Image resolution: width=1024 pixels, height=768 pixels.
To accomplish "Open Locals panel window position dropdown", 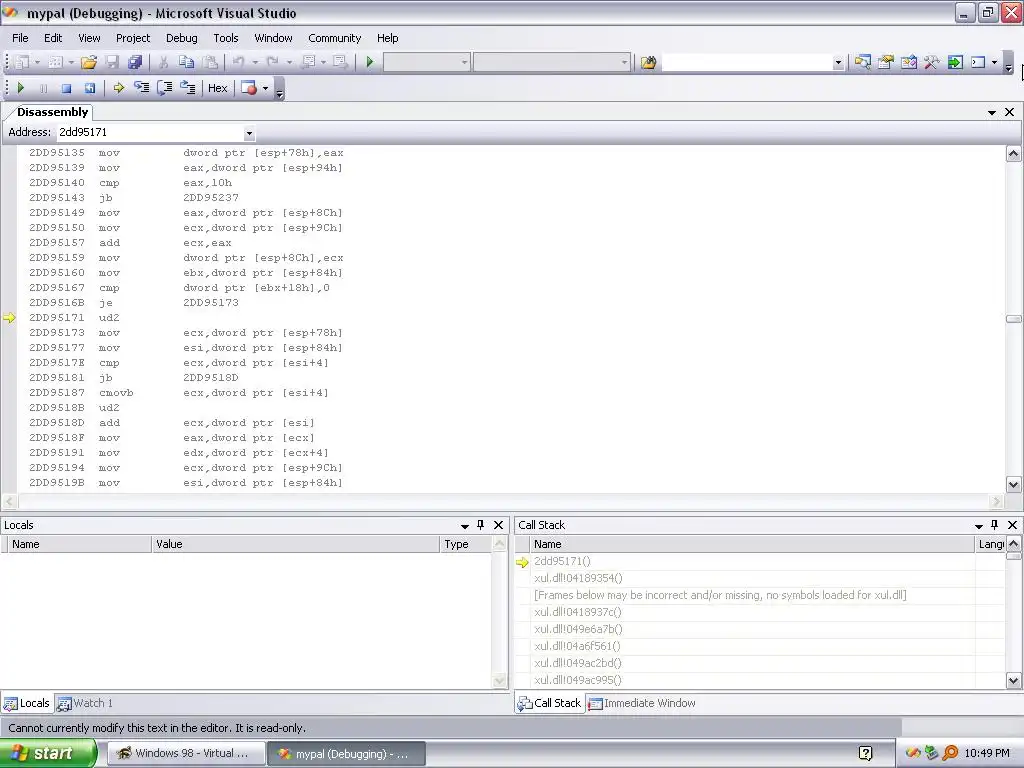I will tap(465, 526).
